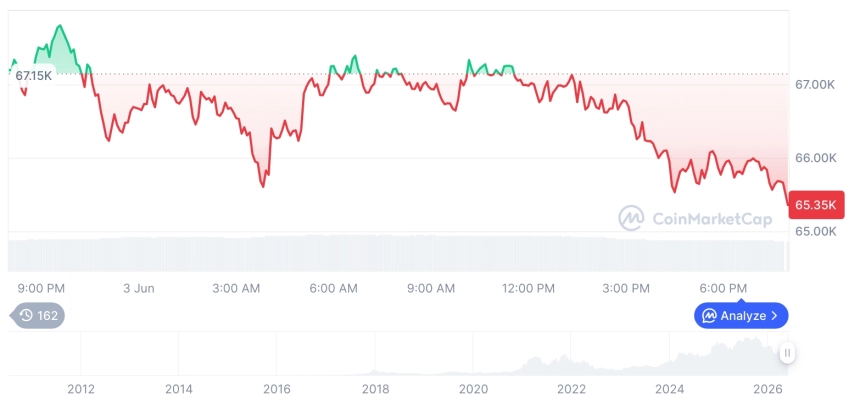
Task: Click the 6:00 AM time axis label
Action: point(333,288)
